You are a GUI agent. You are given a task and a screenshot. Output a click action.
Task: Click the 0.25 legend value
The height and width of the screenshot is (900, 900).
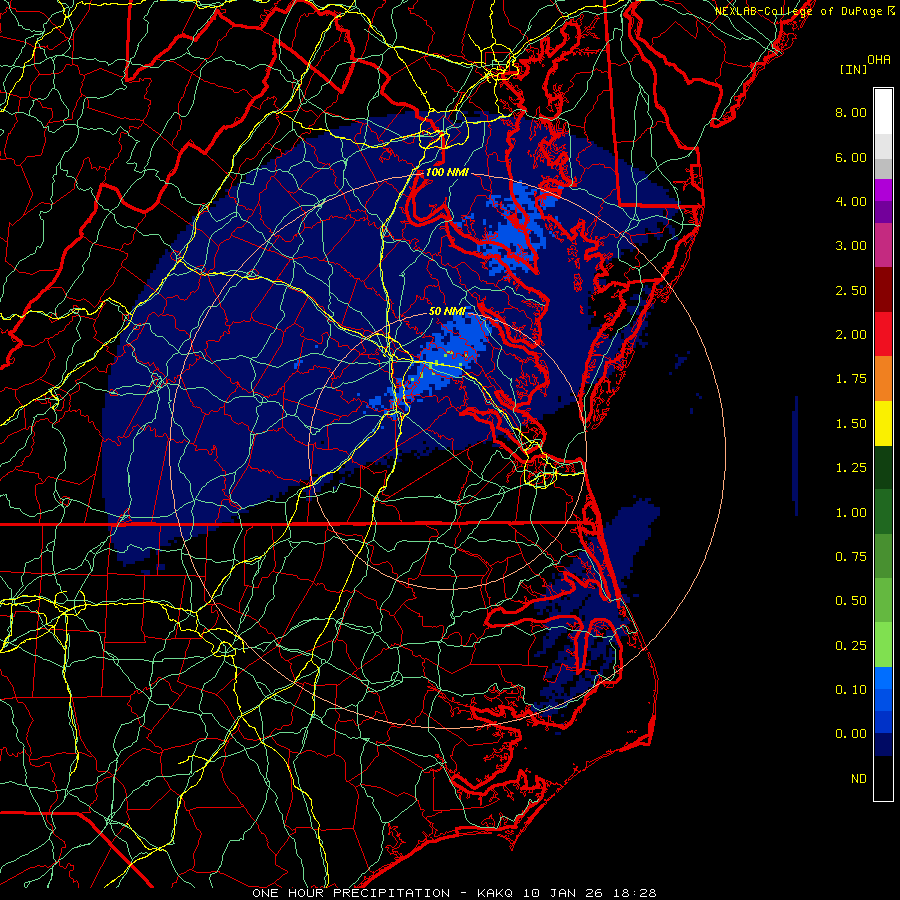[851, 646]
